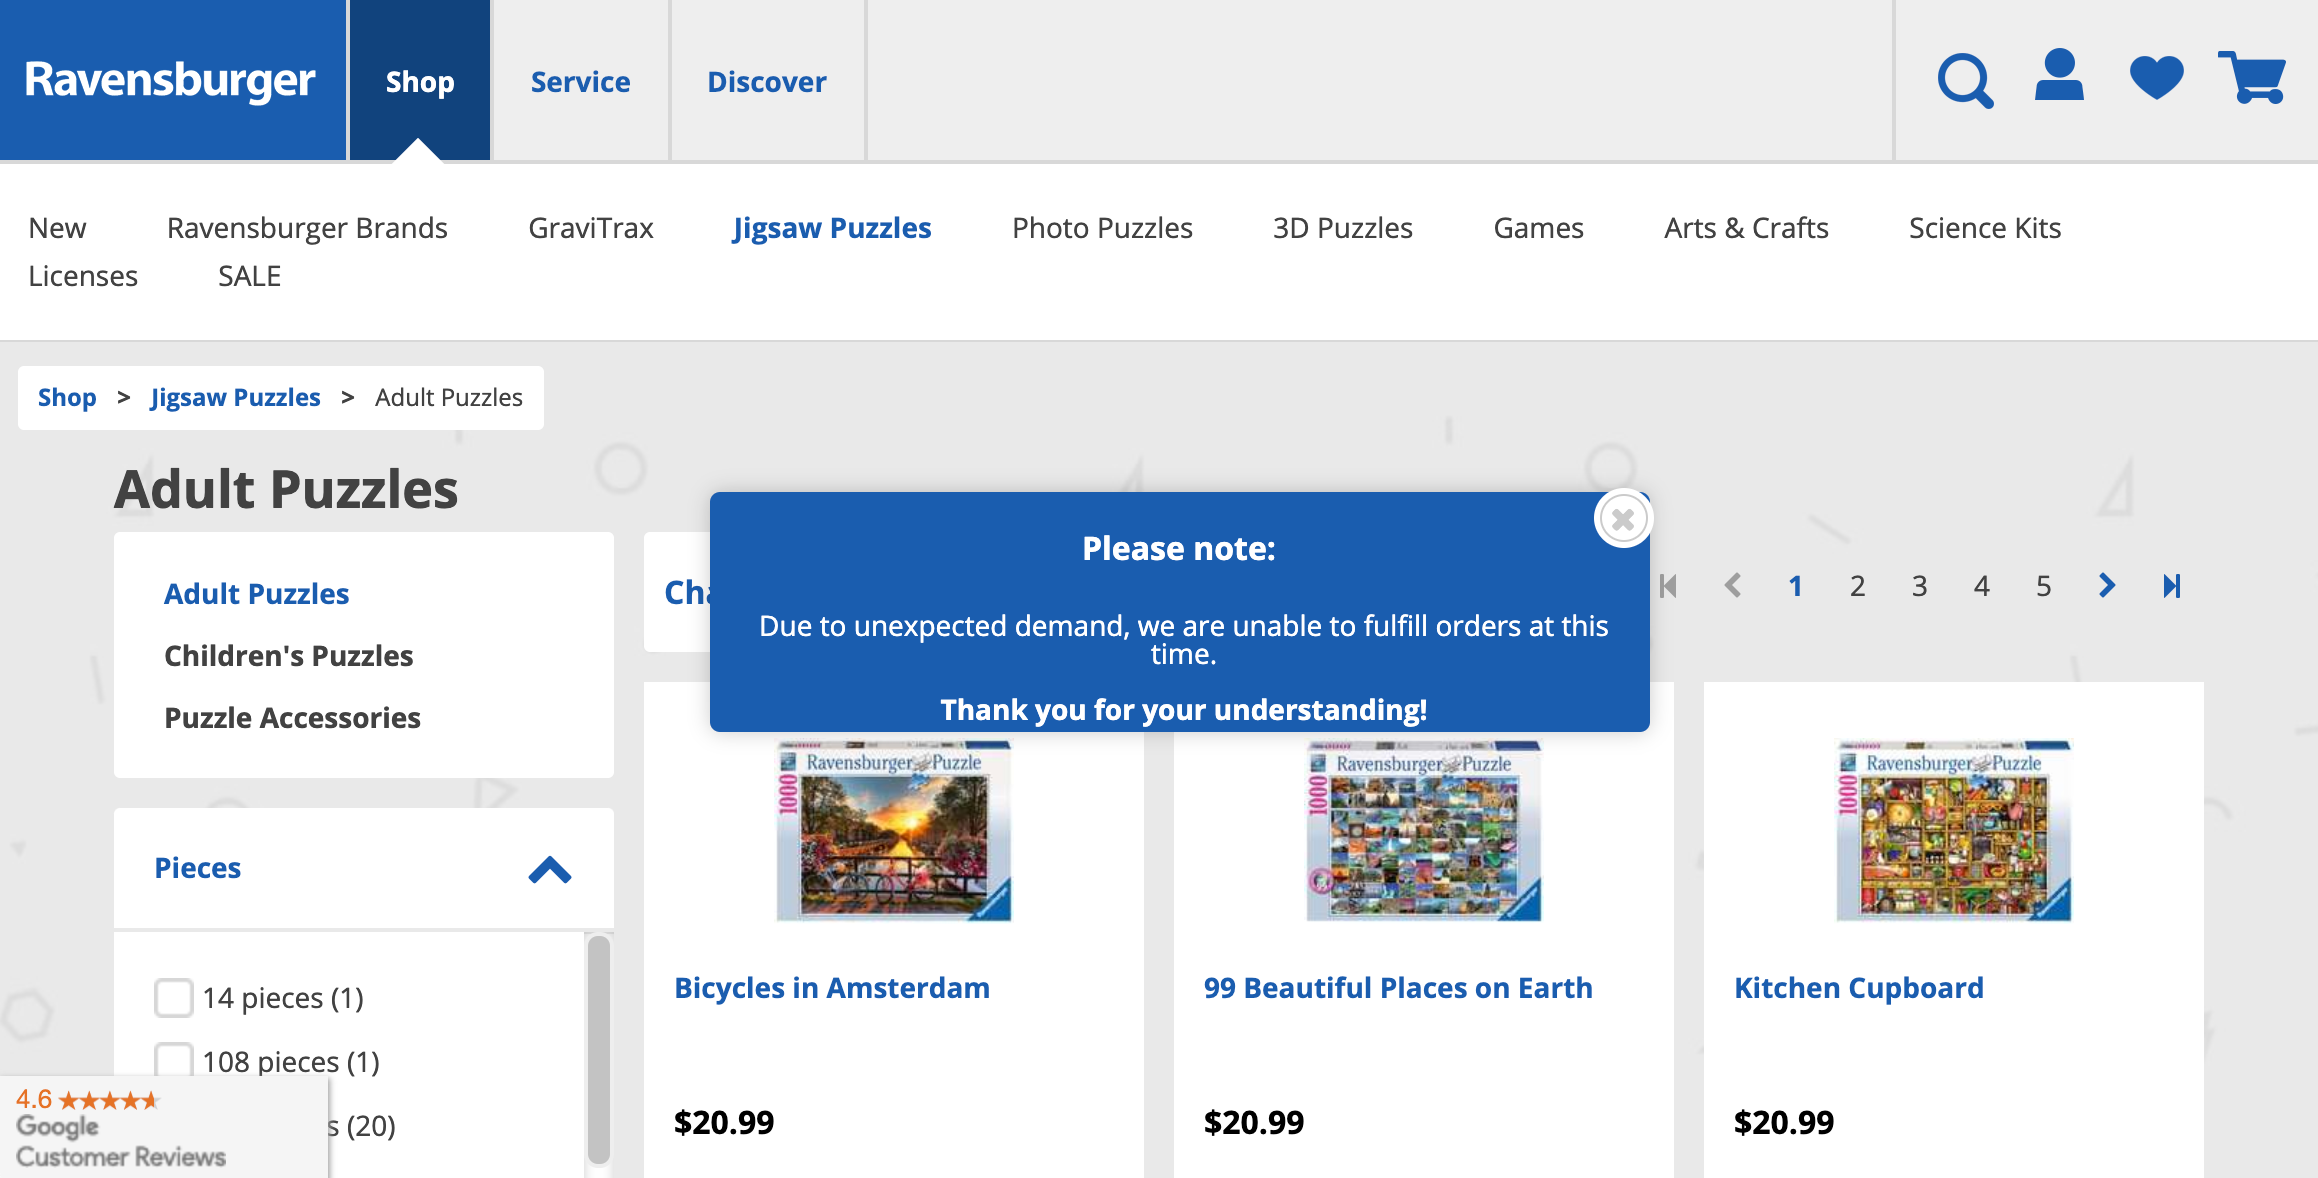2318x1178 pixels.
Task: Check the 108 pieces filter
Action: [x=174, y=1060]
